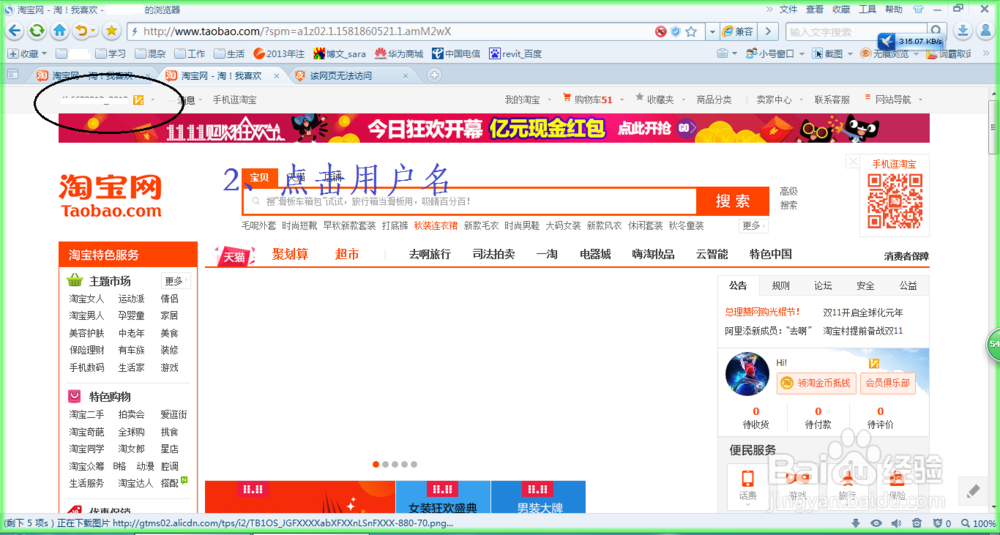Click the status bar trash cleanup icon
The width and height of the screenshot is (1000, 535).
coord(916,524)
